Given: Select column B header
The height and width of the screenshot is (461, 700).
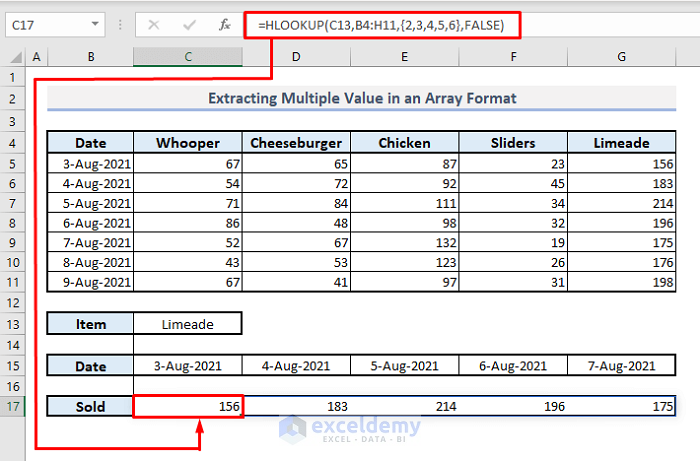Looking at the screenshot, I should [91, 57].
